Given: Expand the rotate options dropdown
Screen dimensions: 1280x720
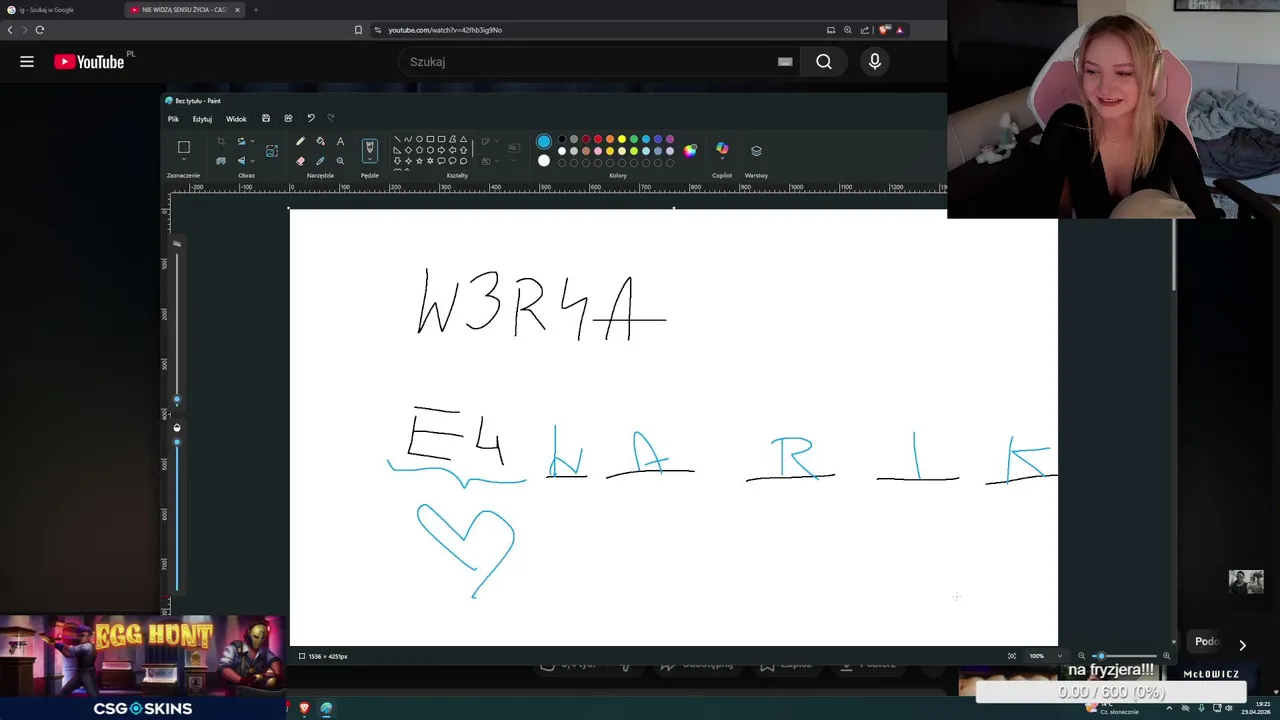Looking at the screenshot, I should click(x=252, y=141).
